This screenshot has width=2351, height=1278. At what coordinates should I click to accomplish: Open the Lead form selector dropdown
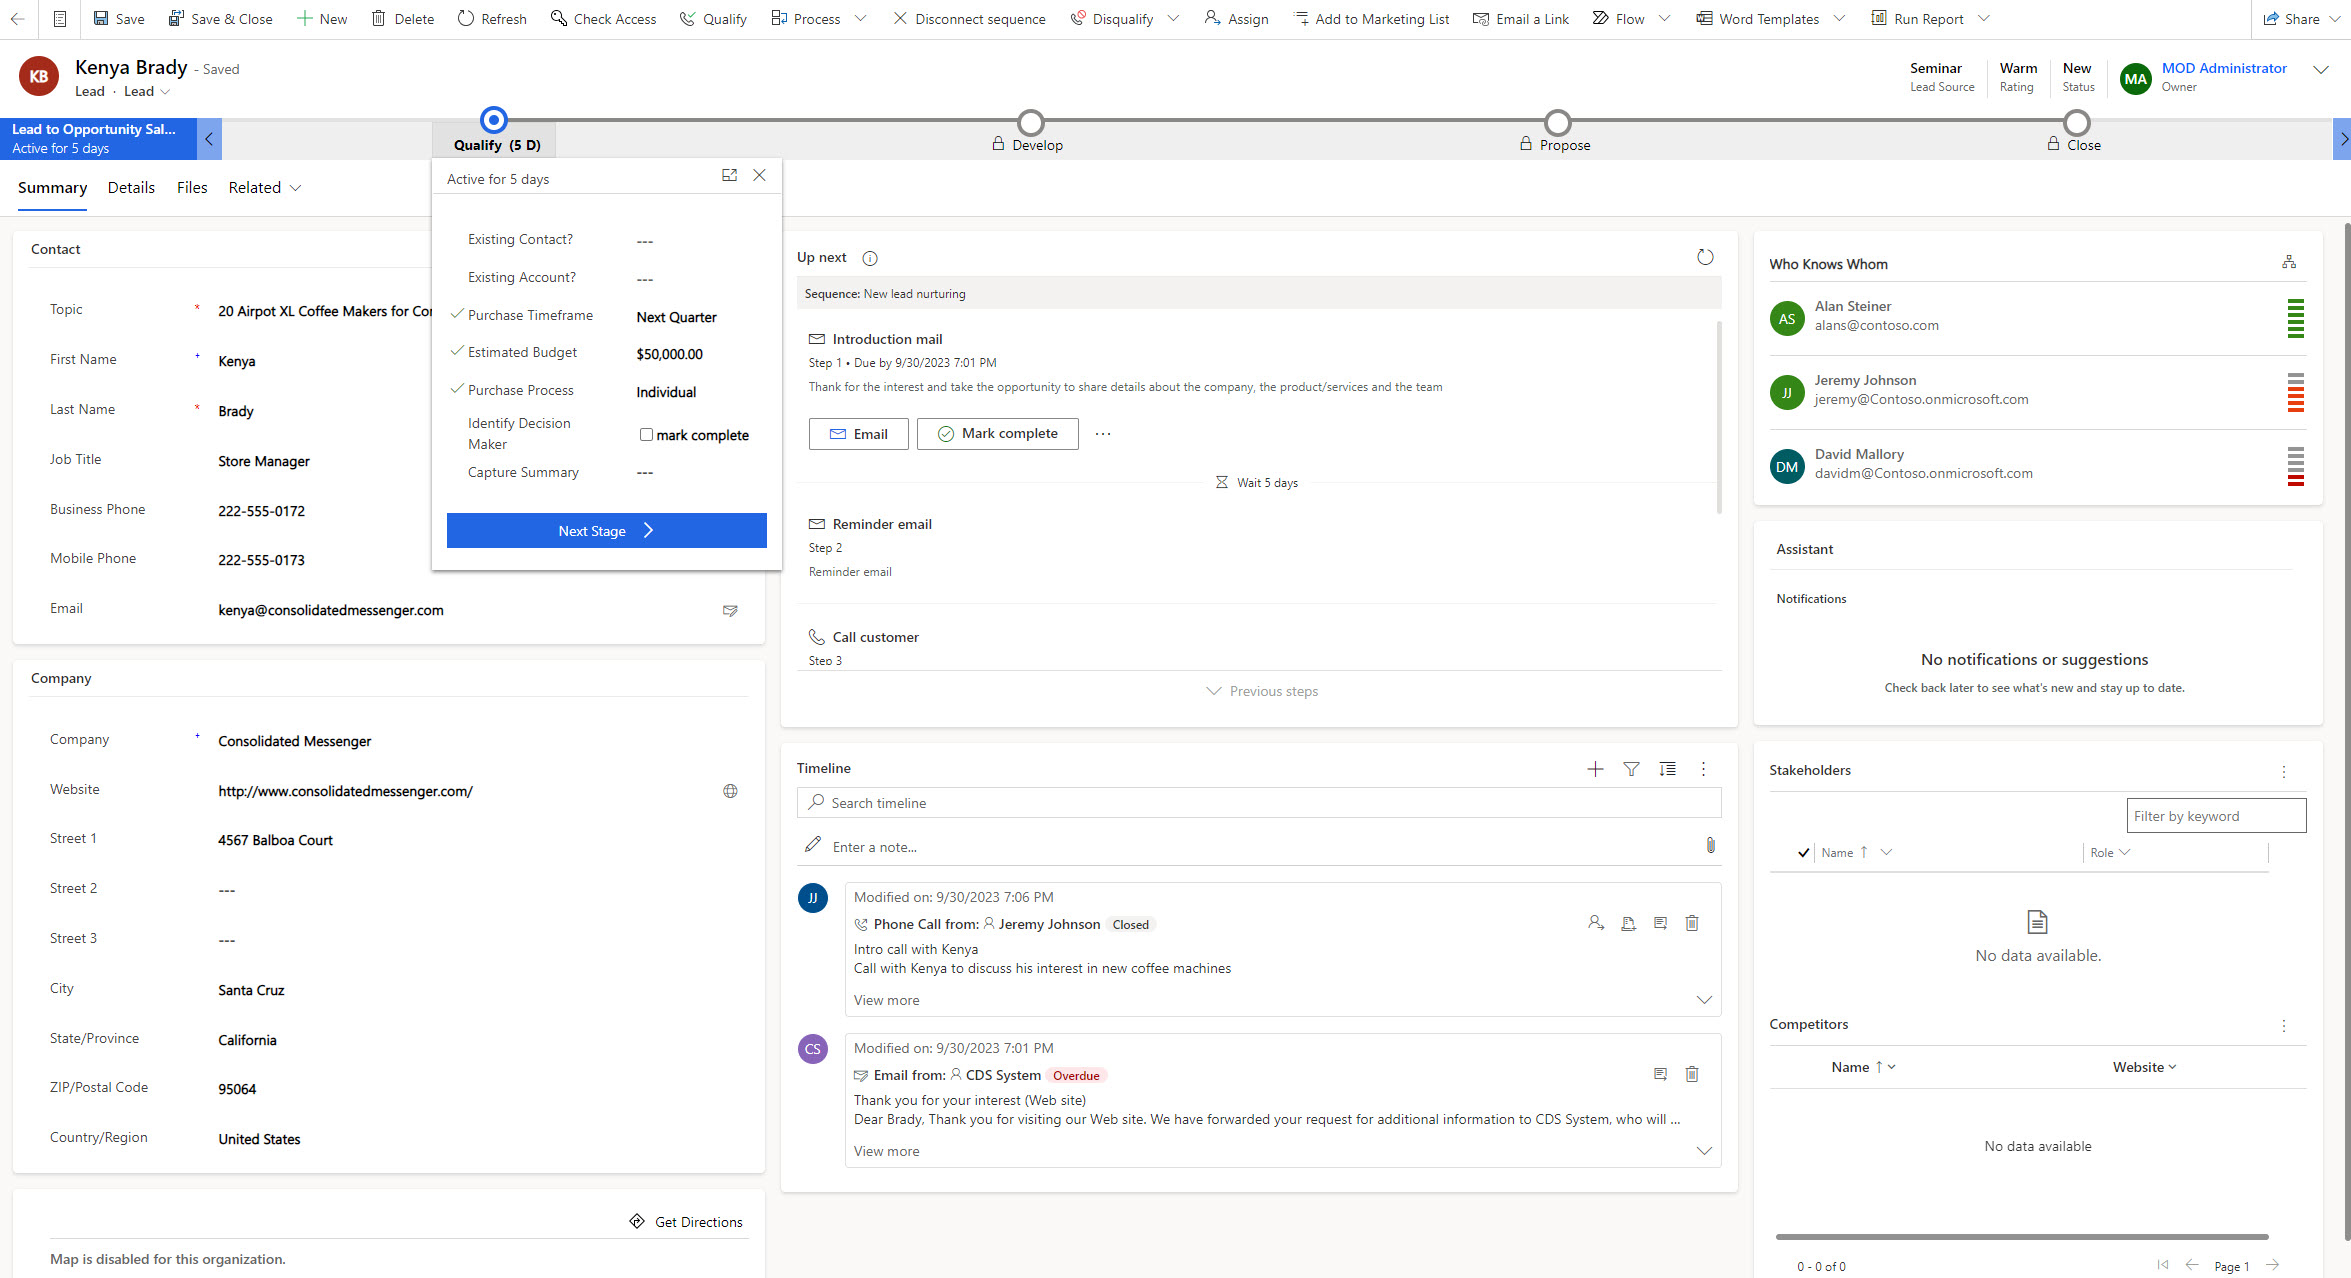(x=147, y=91)
